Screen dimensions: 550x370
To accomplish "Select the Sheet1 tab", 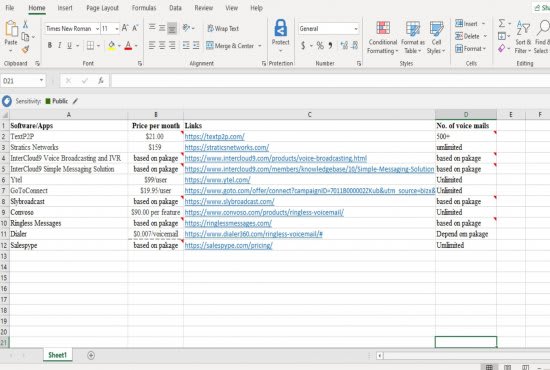I will coord(58,355).
